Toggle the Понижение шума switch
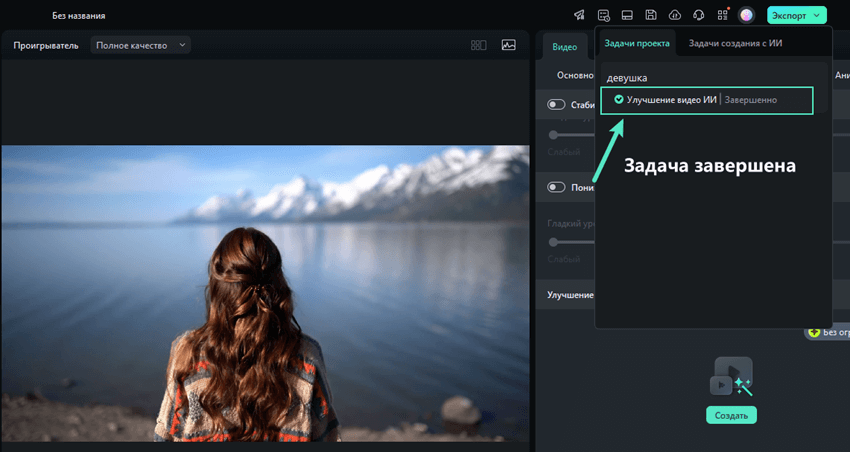The height and width of the screenshot is (452, 850). point(557,187)
